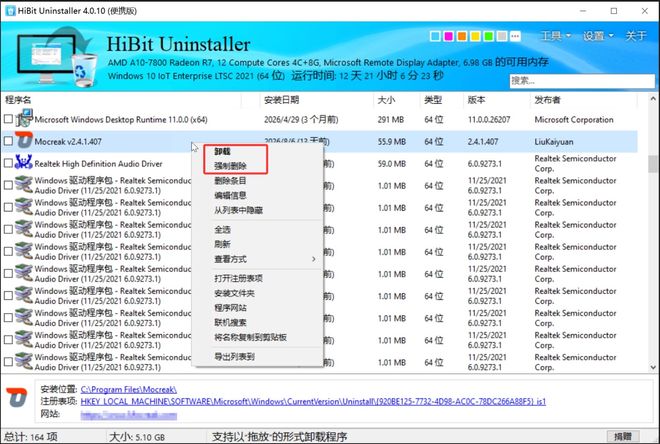Select 程序网站 in the context menu
The width and height of the screenshot is (660, 444).
tap(230, 308)
